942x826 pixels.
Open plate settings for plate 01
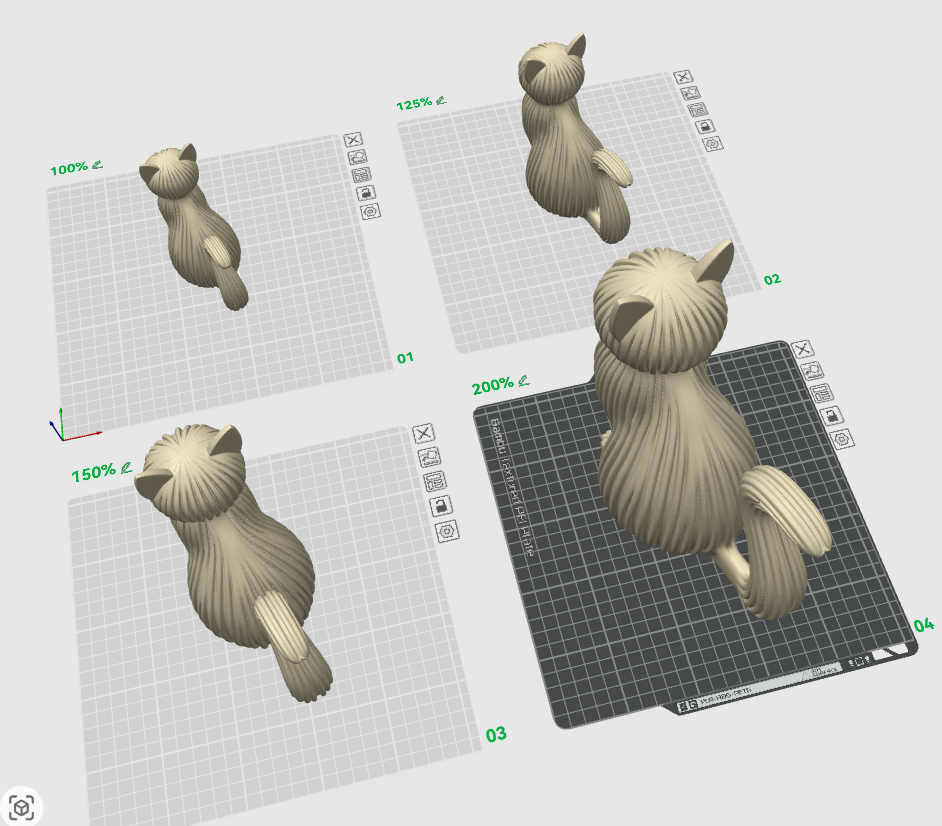point(371,211)
